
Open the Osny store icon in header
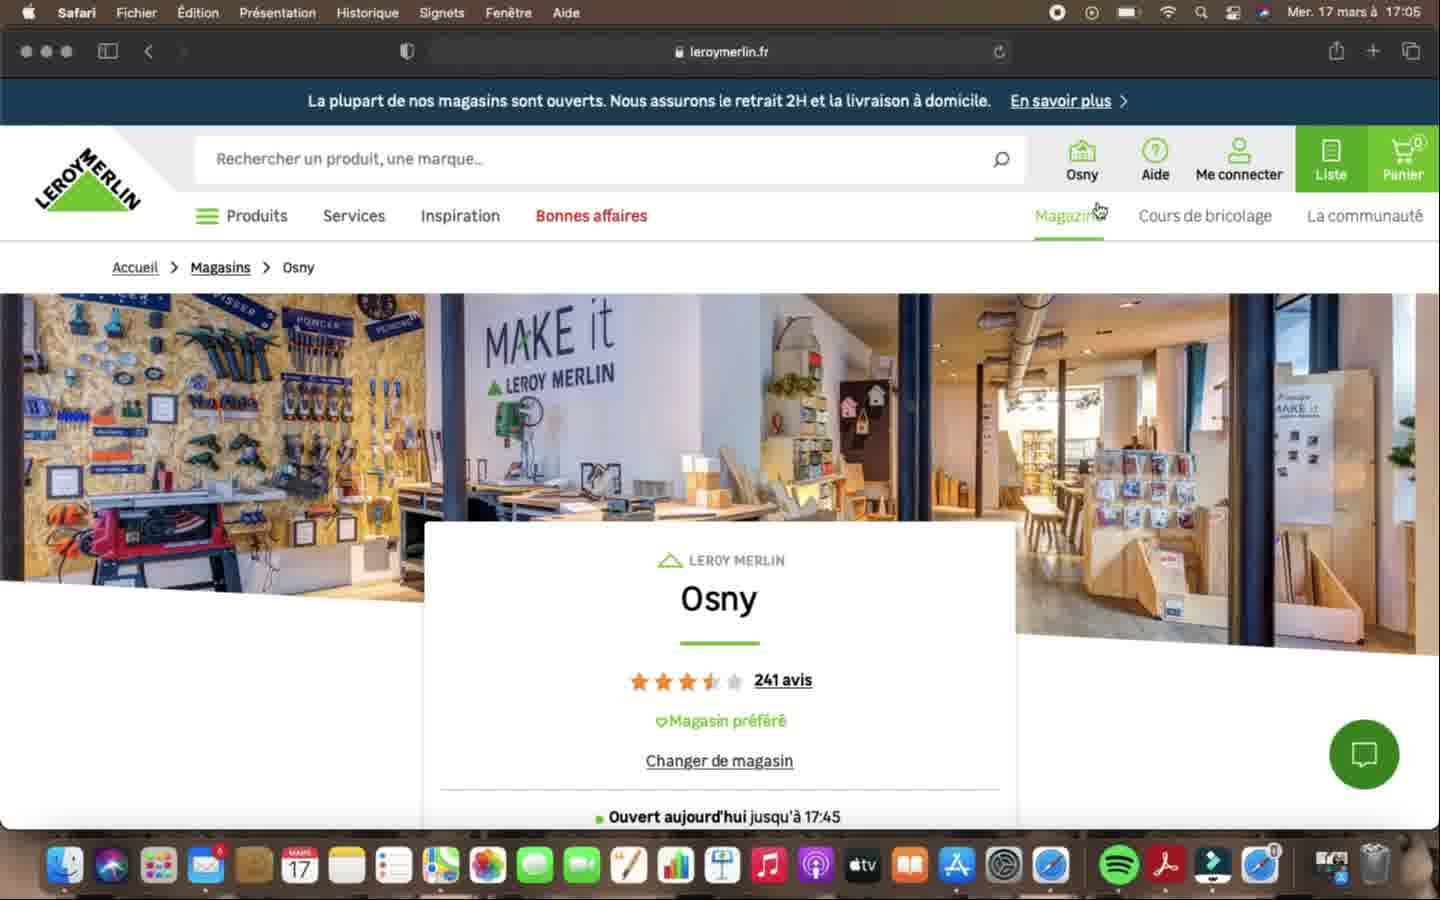click(x=1082, y=160)
